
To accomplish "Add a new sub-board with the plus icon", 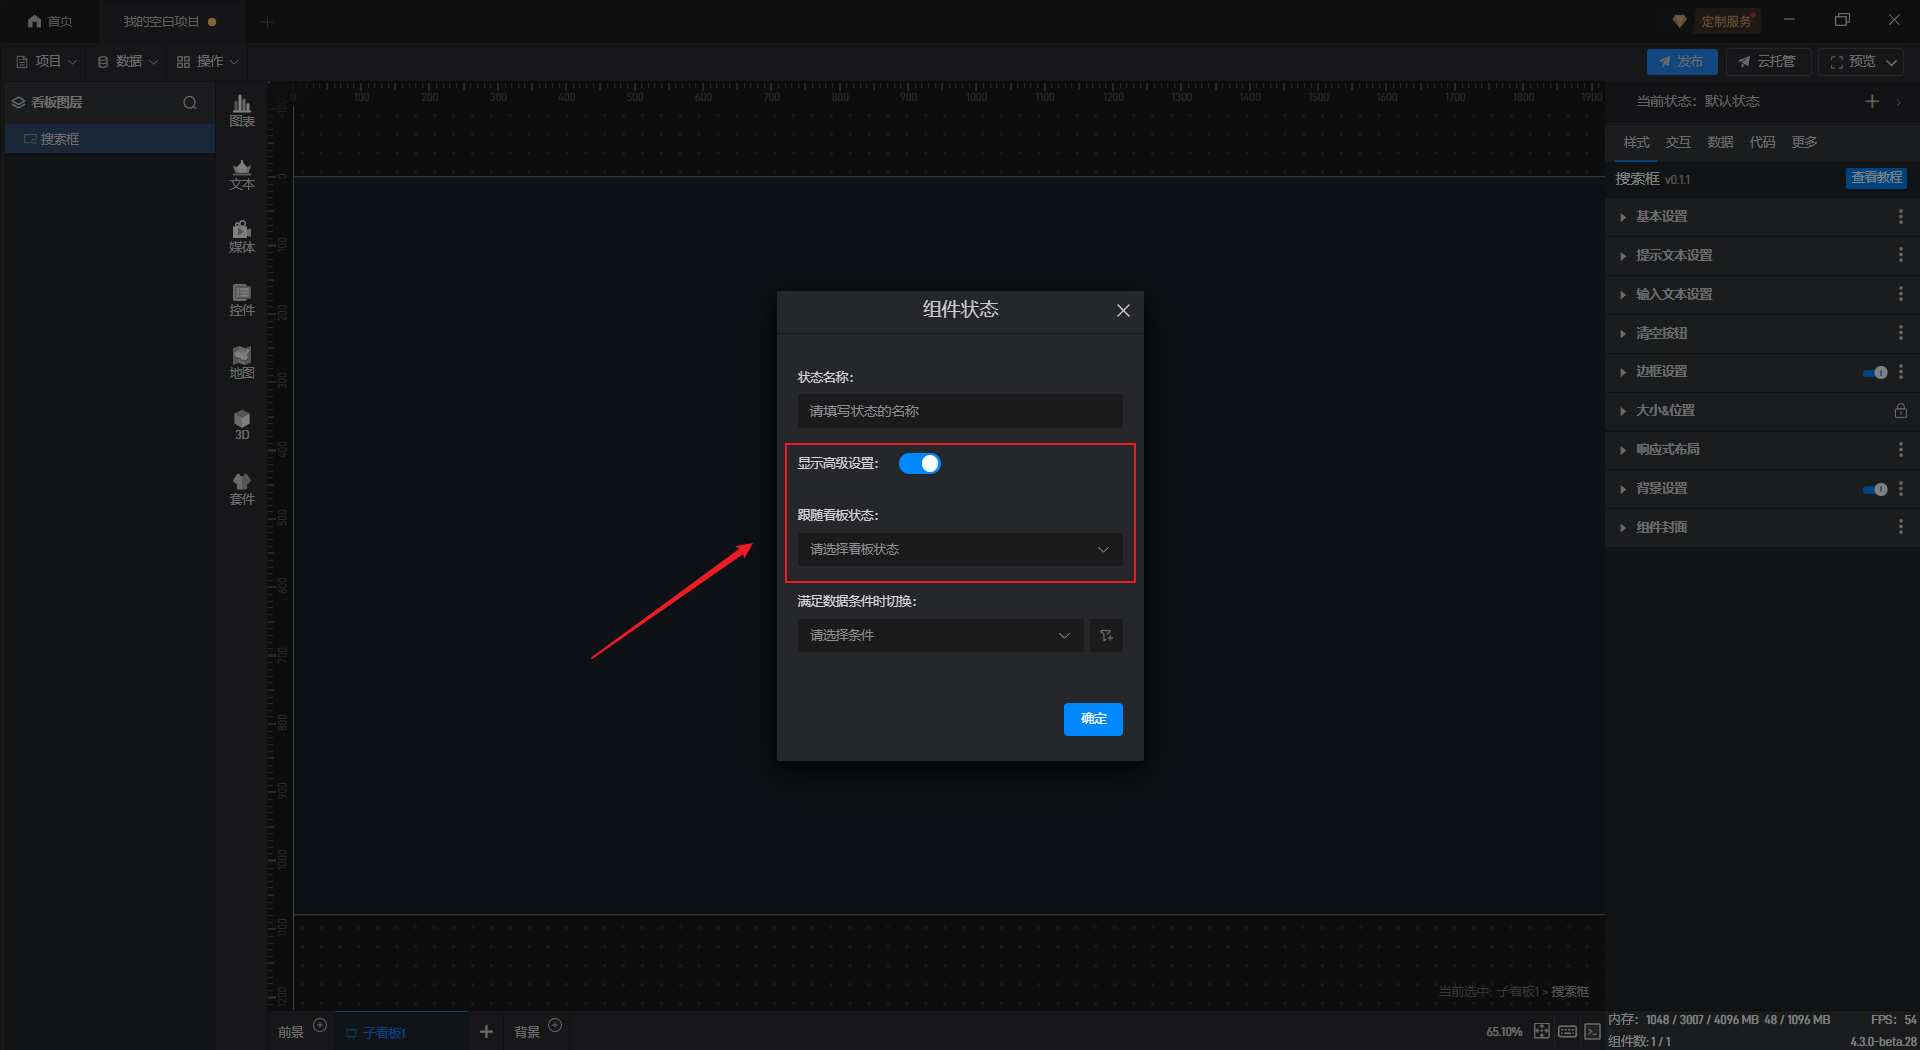I will (486, 1032).
